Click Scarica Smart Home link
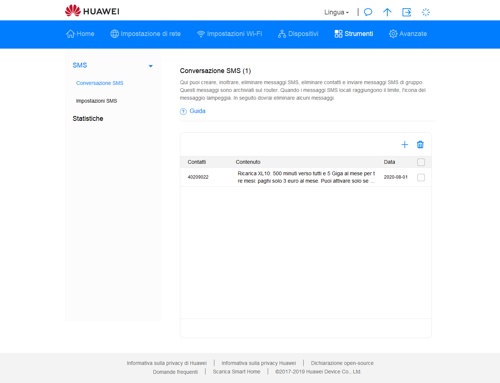Screen dimensions: 500x383 pos(236,372)
